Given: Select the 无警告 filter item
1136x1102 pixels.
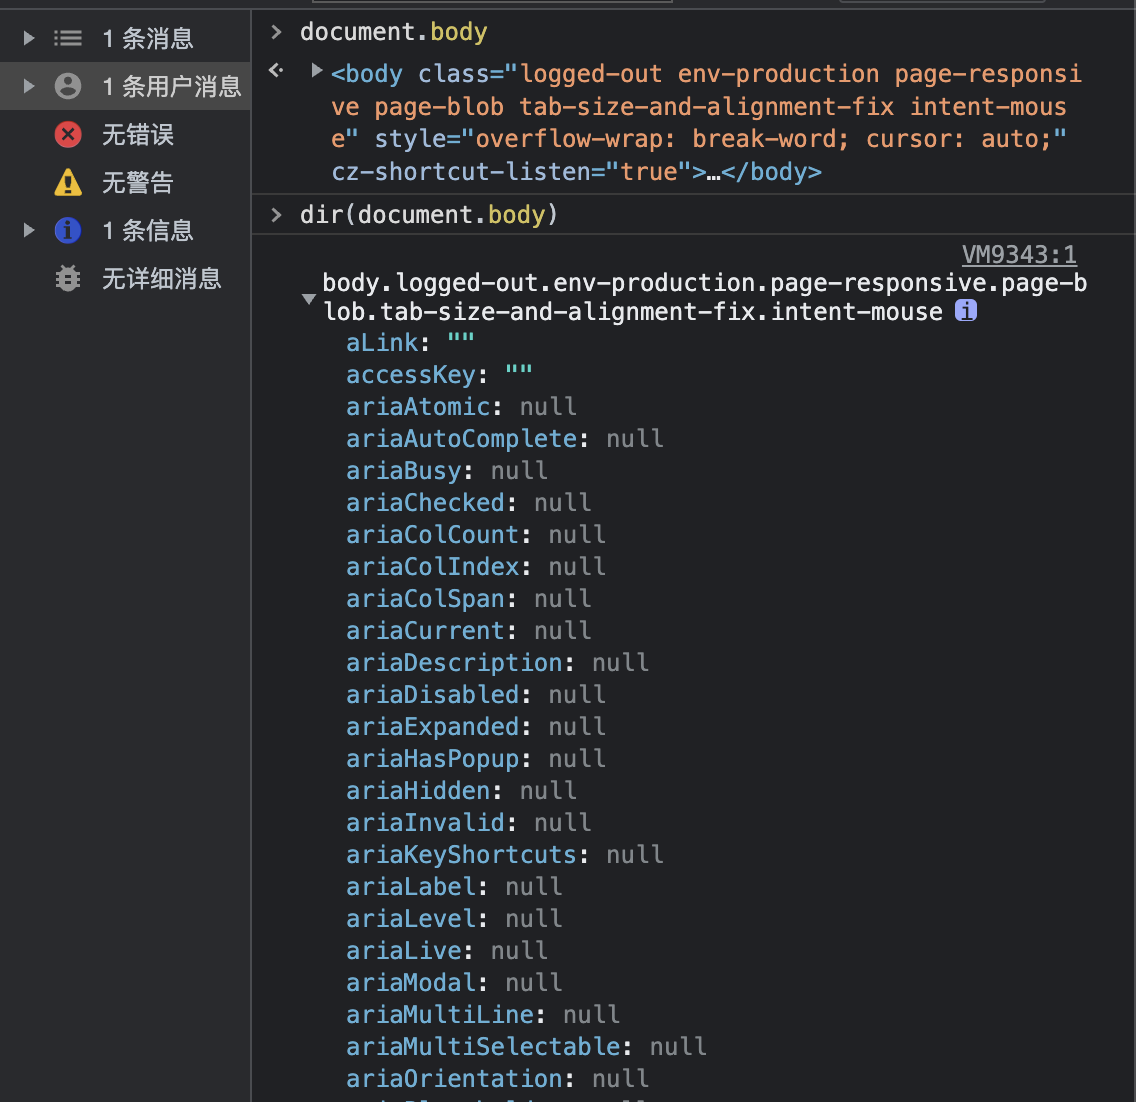Looking at the screenshot, I should pos(138,182).
